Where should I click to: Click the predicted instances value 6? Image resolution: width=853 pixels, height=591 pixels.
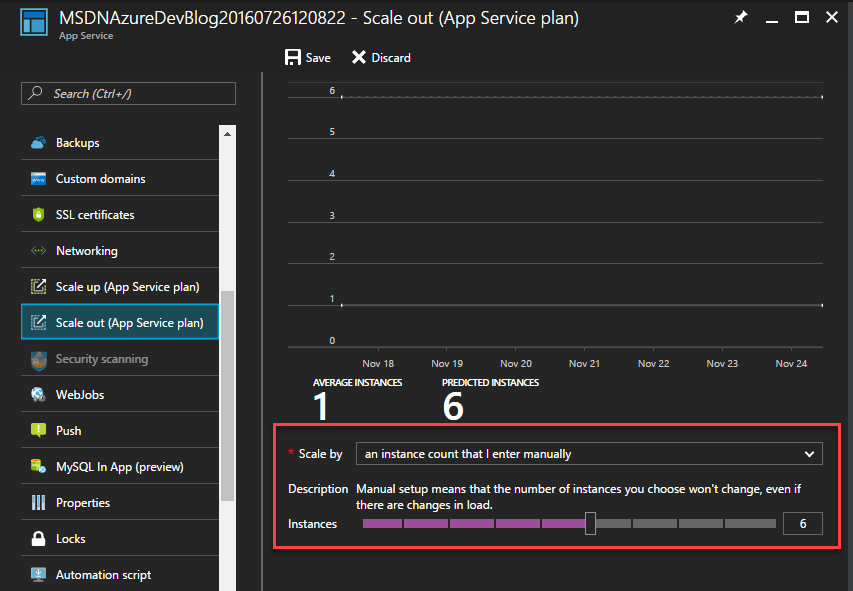[x=453, y=407]
